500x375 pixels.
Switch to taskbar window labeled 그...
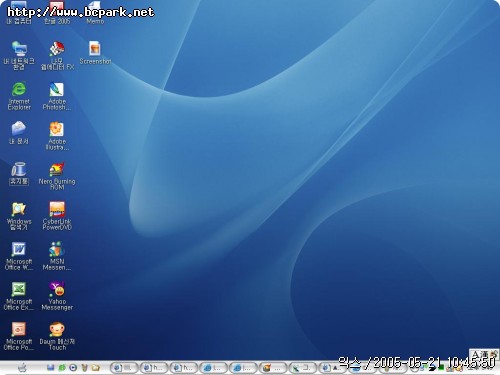302,368
